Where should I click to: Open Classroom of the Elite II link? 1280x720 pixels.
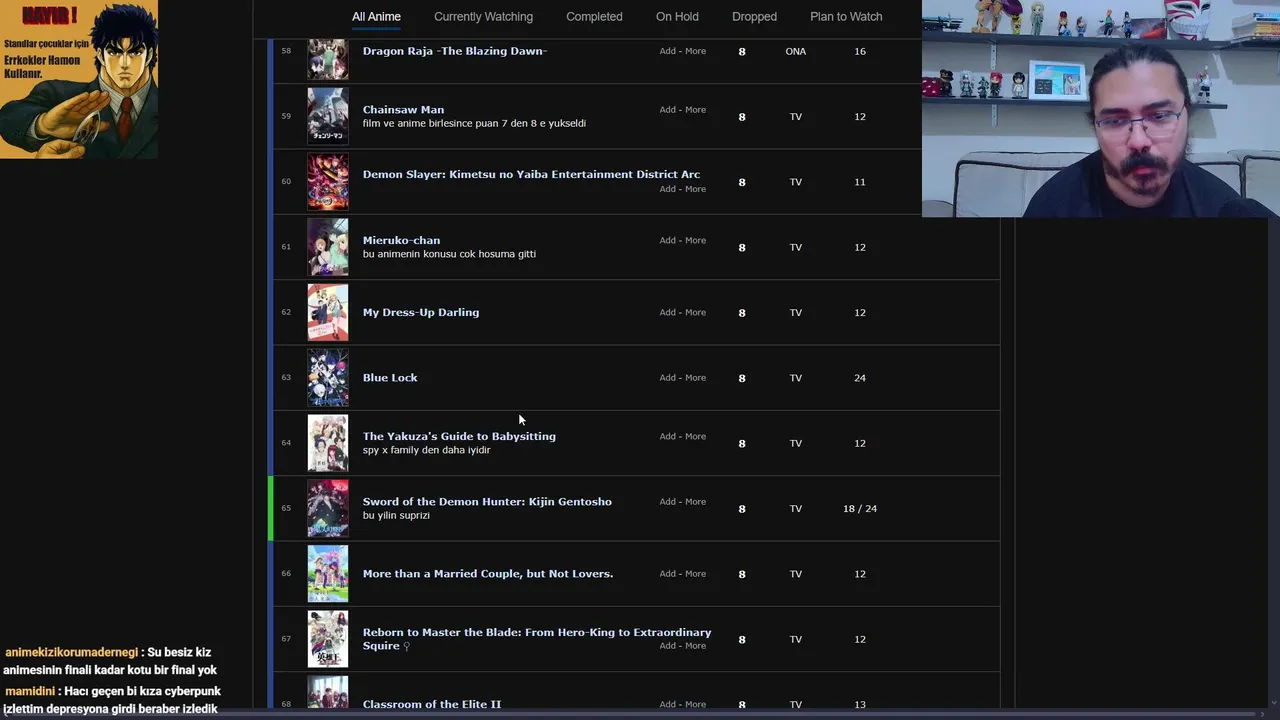[431, 704]
